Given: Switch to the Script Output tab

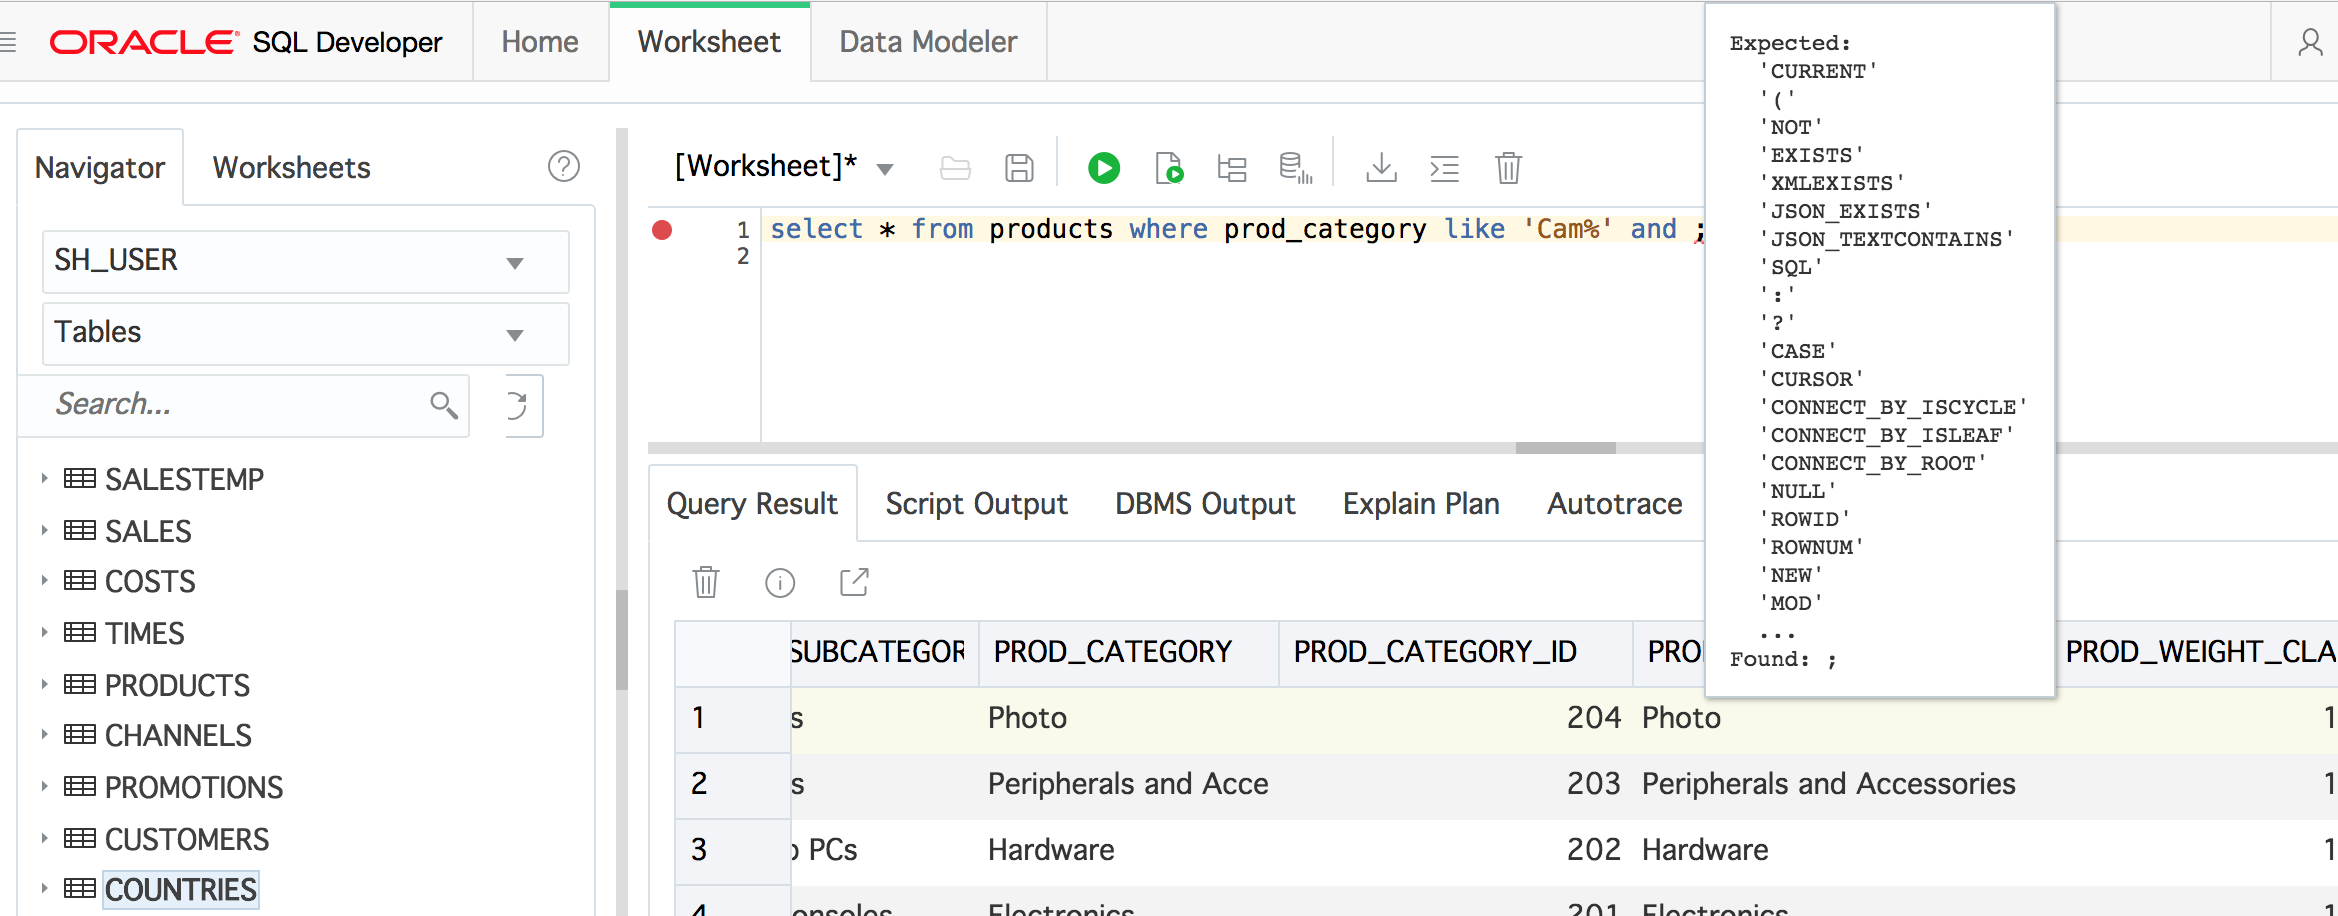Looking at the screenshot, I should 976,504.
